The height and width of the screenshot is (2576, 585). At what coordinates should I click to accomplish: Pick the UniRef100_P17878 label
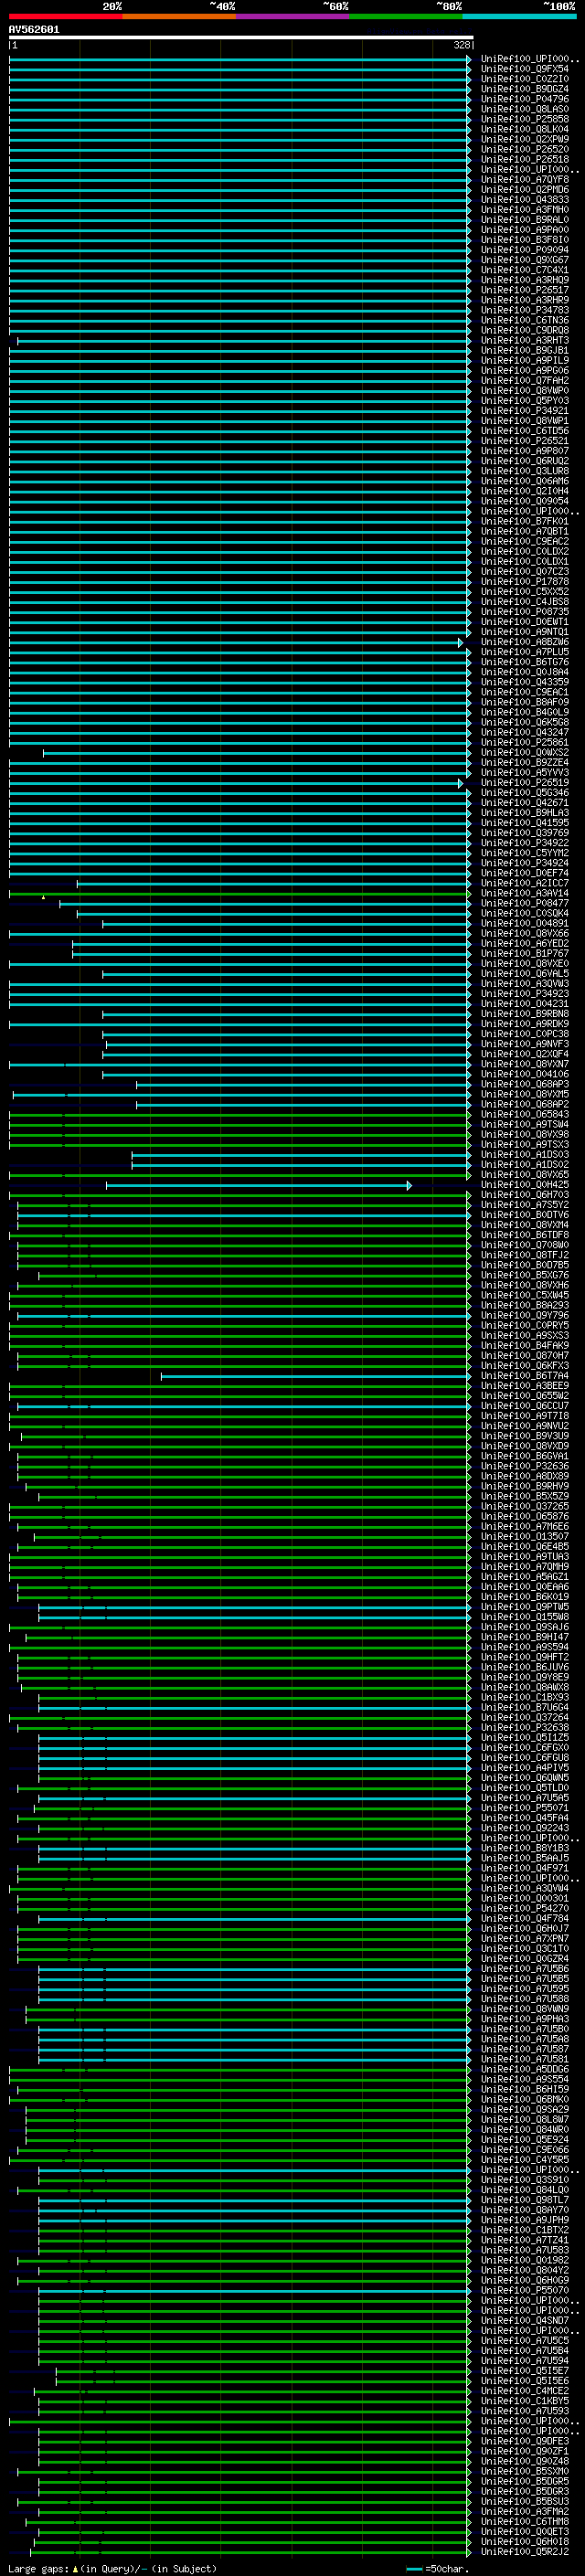525,582
